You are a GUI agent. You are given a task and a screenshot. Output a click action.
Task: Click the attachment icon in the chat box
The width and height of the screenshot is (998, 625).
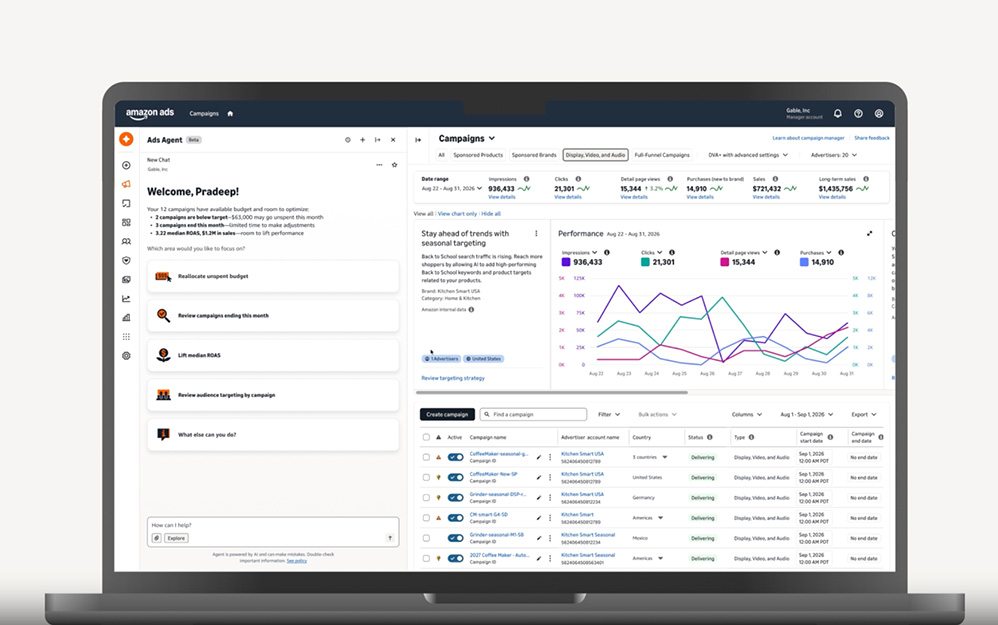pyautogui.click(x=157, y=538)
